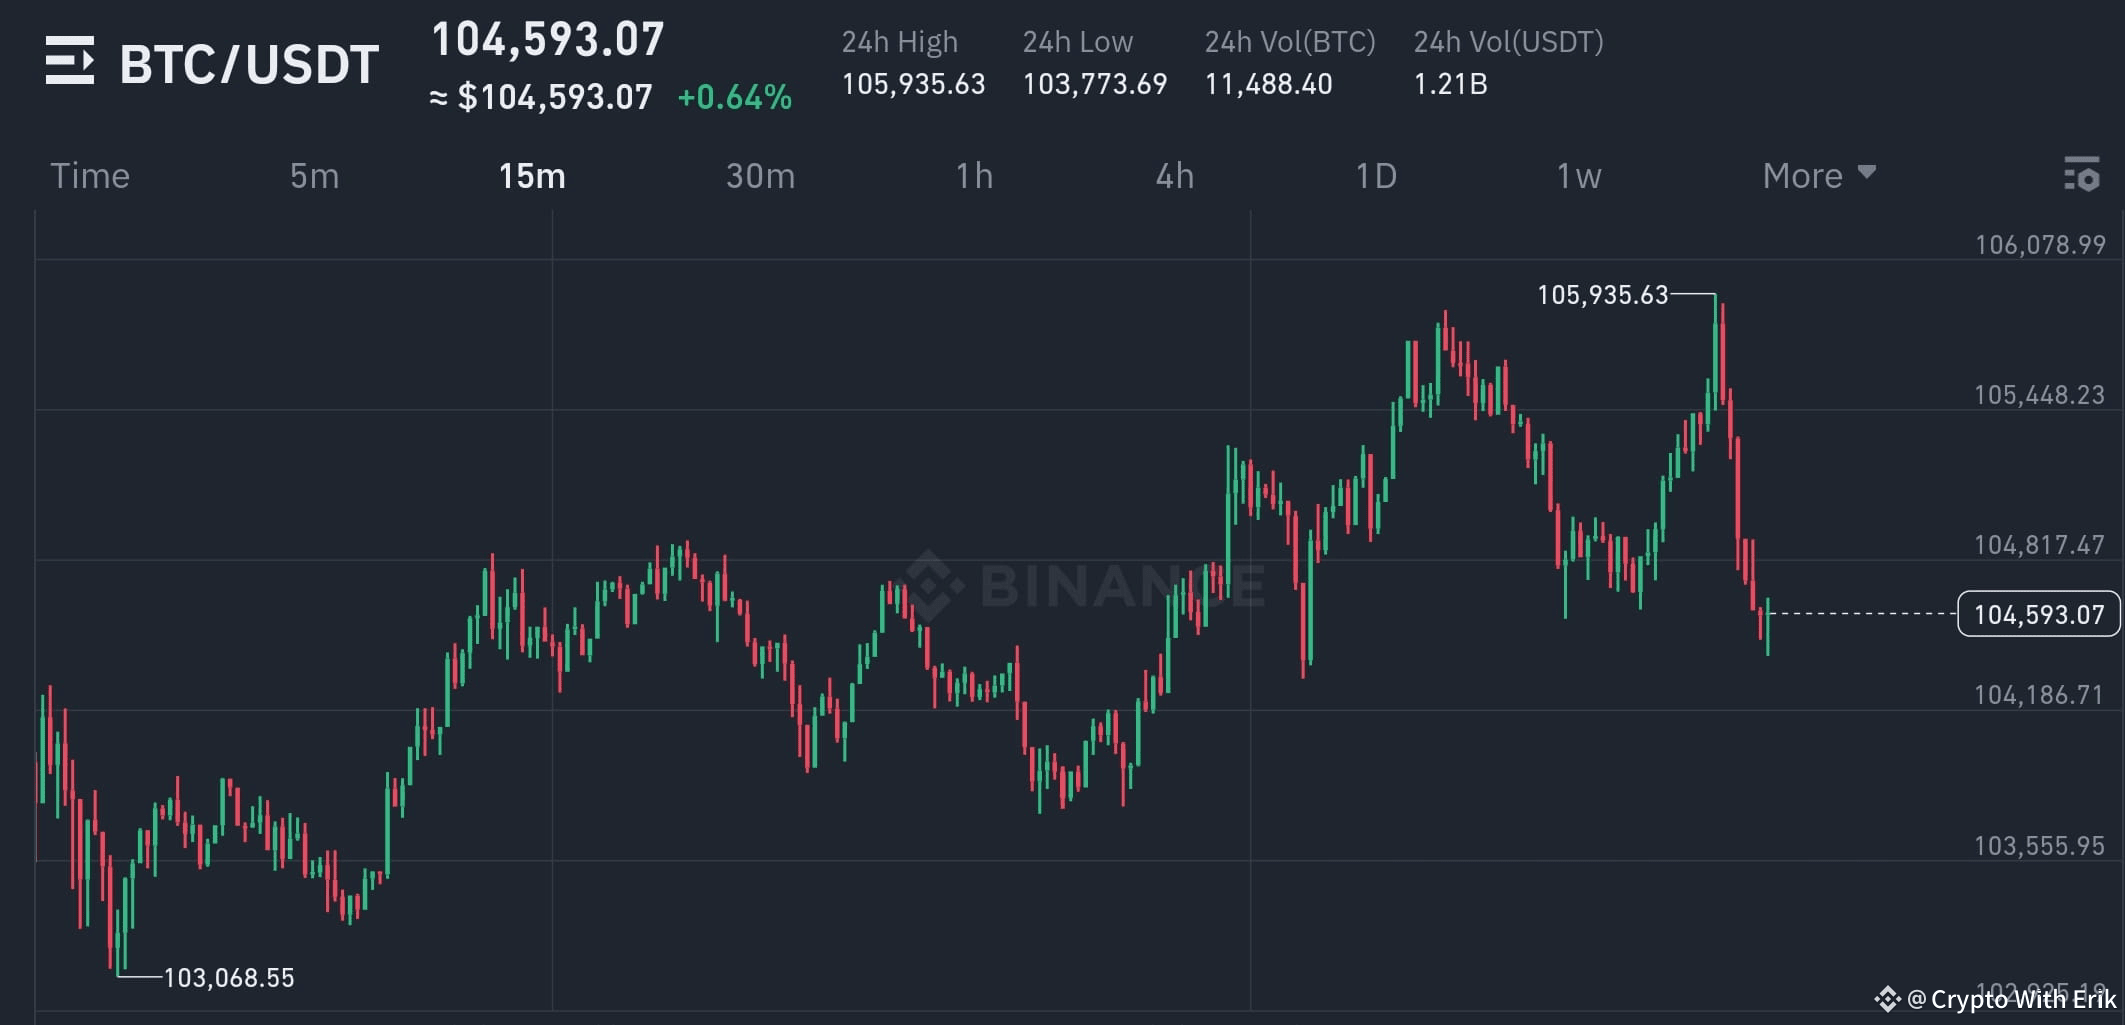Expand the chevron next to More
Image resolution: width=2125 pixels, height=1025 pixels.
[x=1868, y=174]
